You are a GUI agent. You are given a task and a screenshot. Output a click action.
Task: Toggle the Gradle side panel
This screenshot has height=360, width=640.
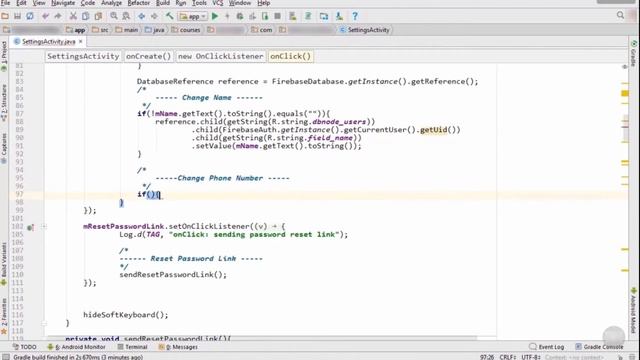[x=634, y=53]
